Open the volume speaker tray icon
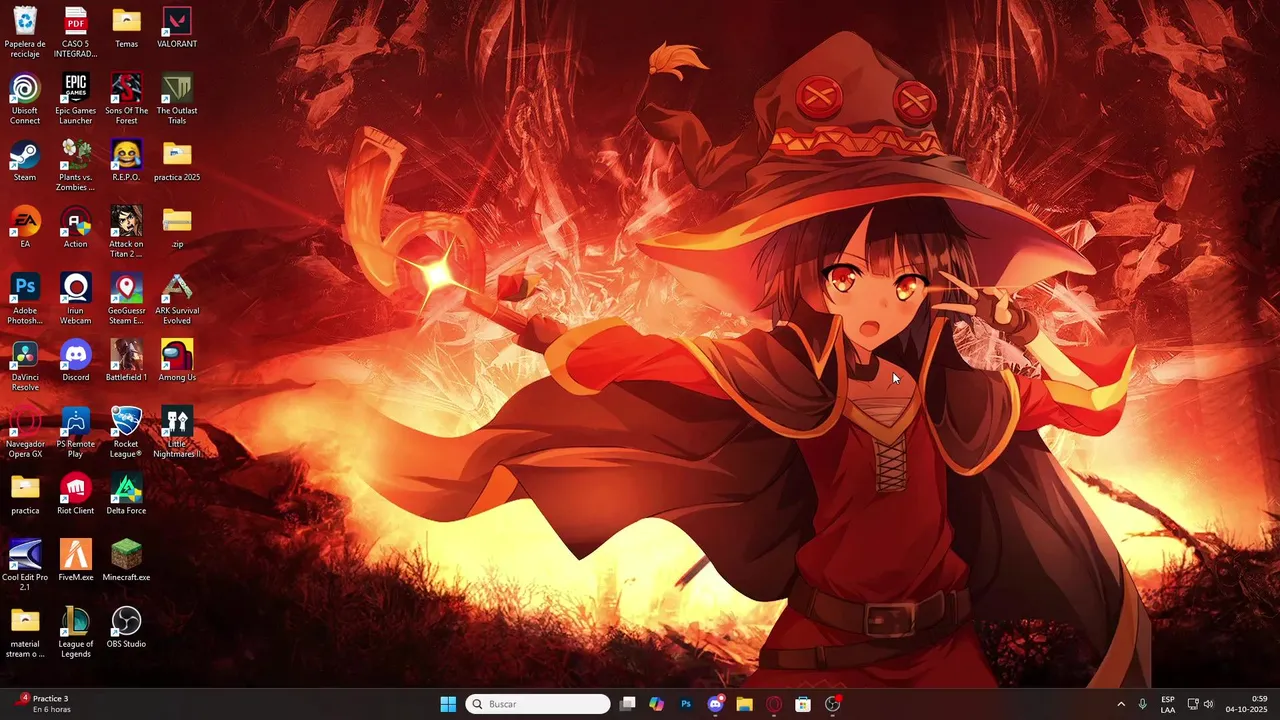 point(1209,704)
